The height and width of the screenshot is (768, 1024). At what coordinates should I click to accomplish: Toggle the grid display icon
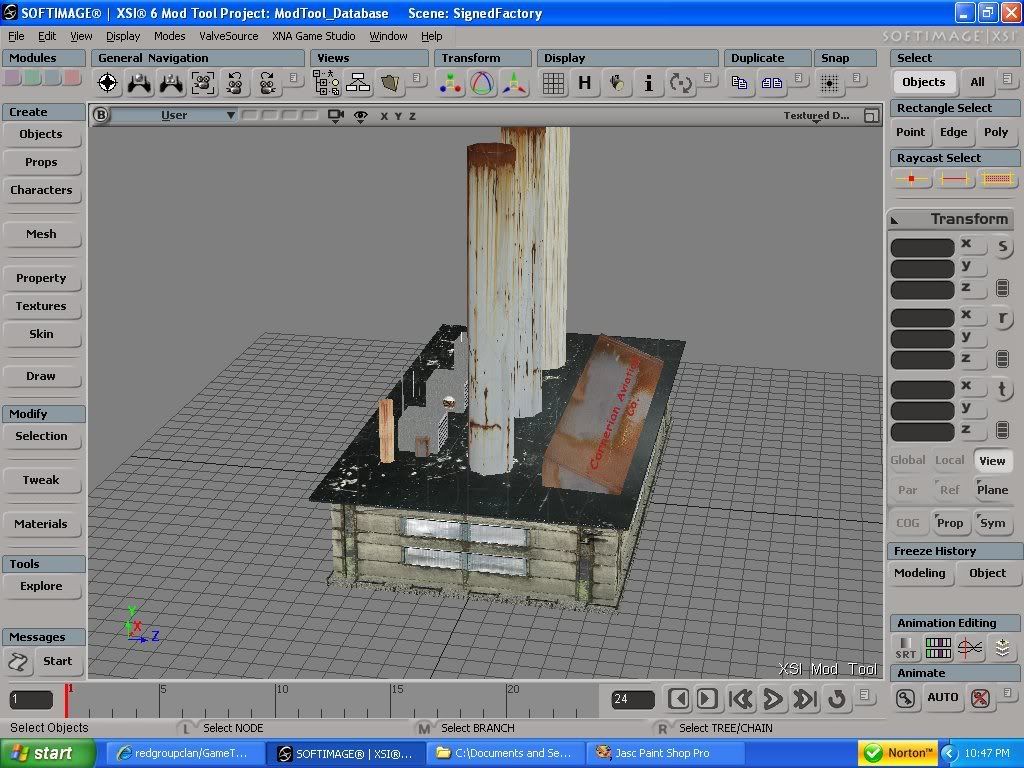[x=553, y=83]
